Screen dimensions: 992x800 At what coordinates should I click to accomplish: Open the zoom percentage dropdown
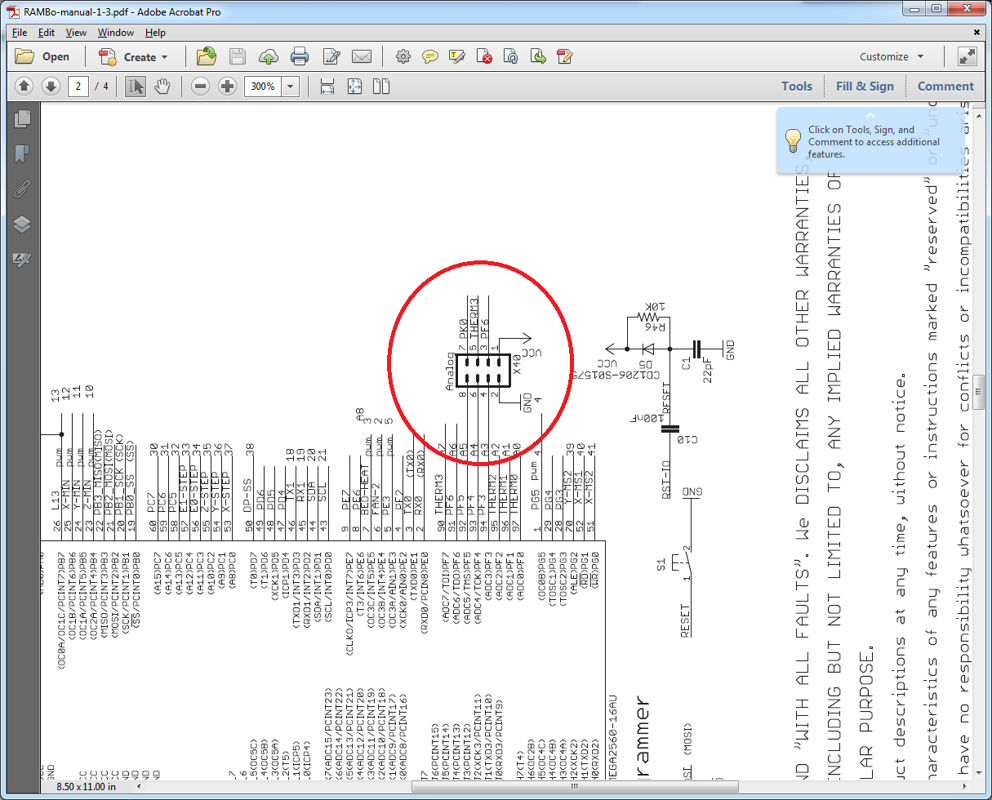pyautogui.click(x=290, y=87)
